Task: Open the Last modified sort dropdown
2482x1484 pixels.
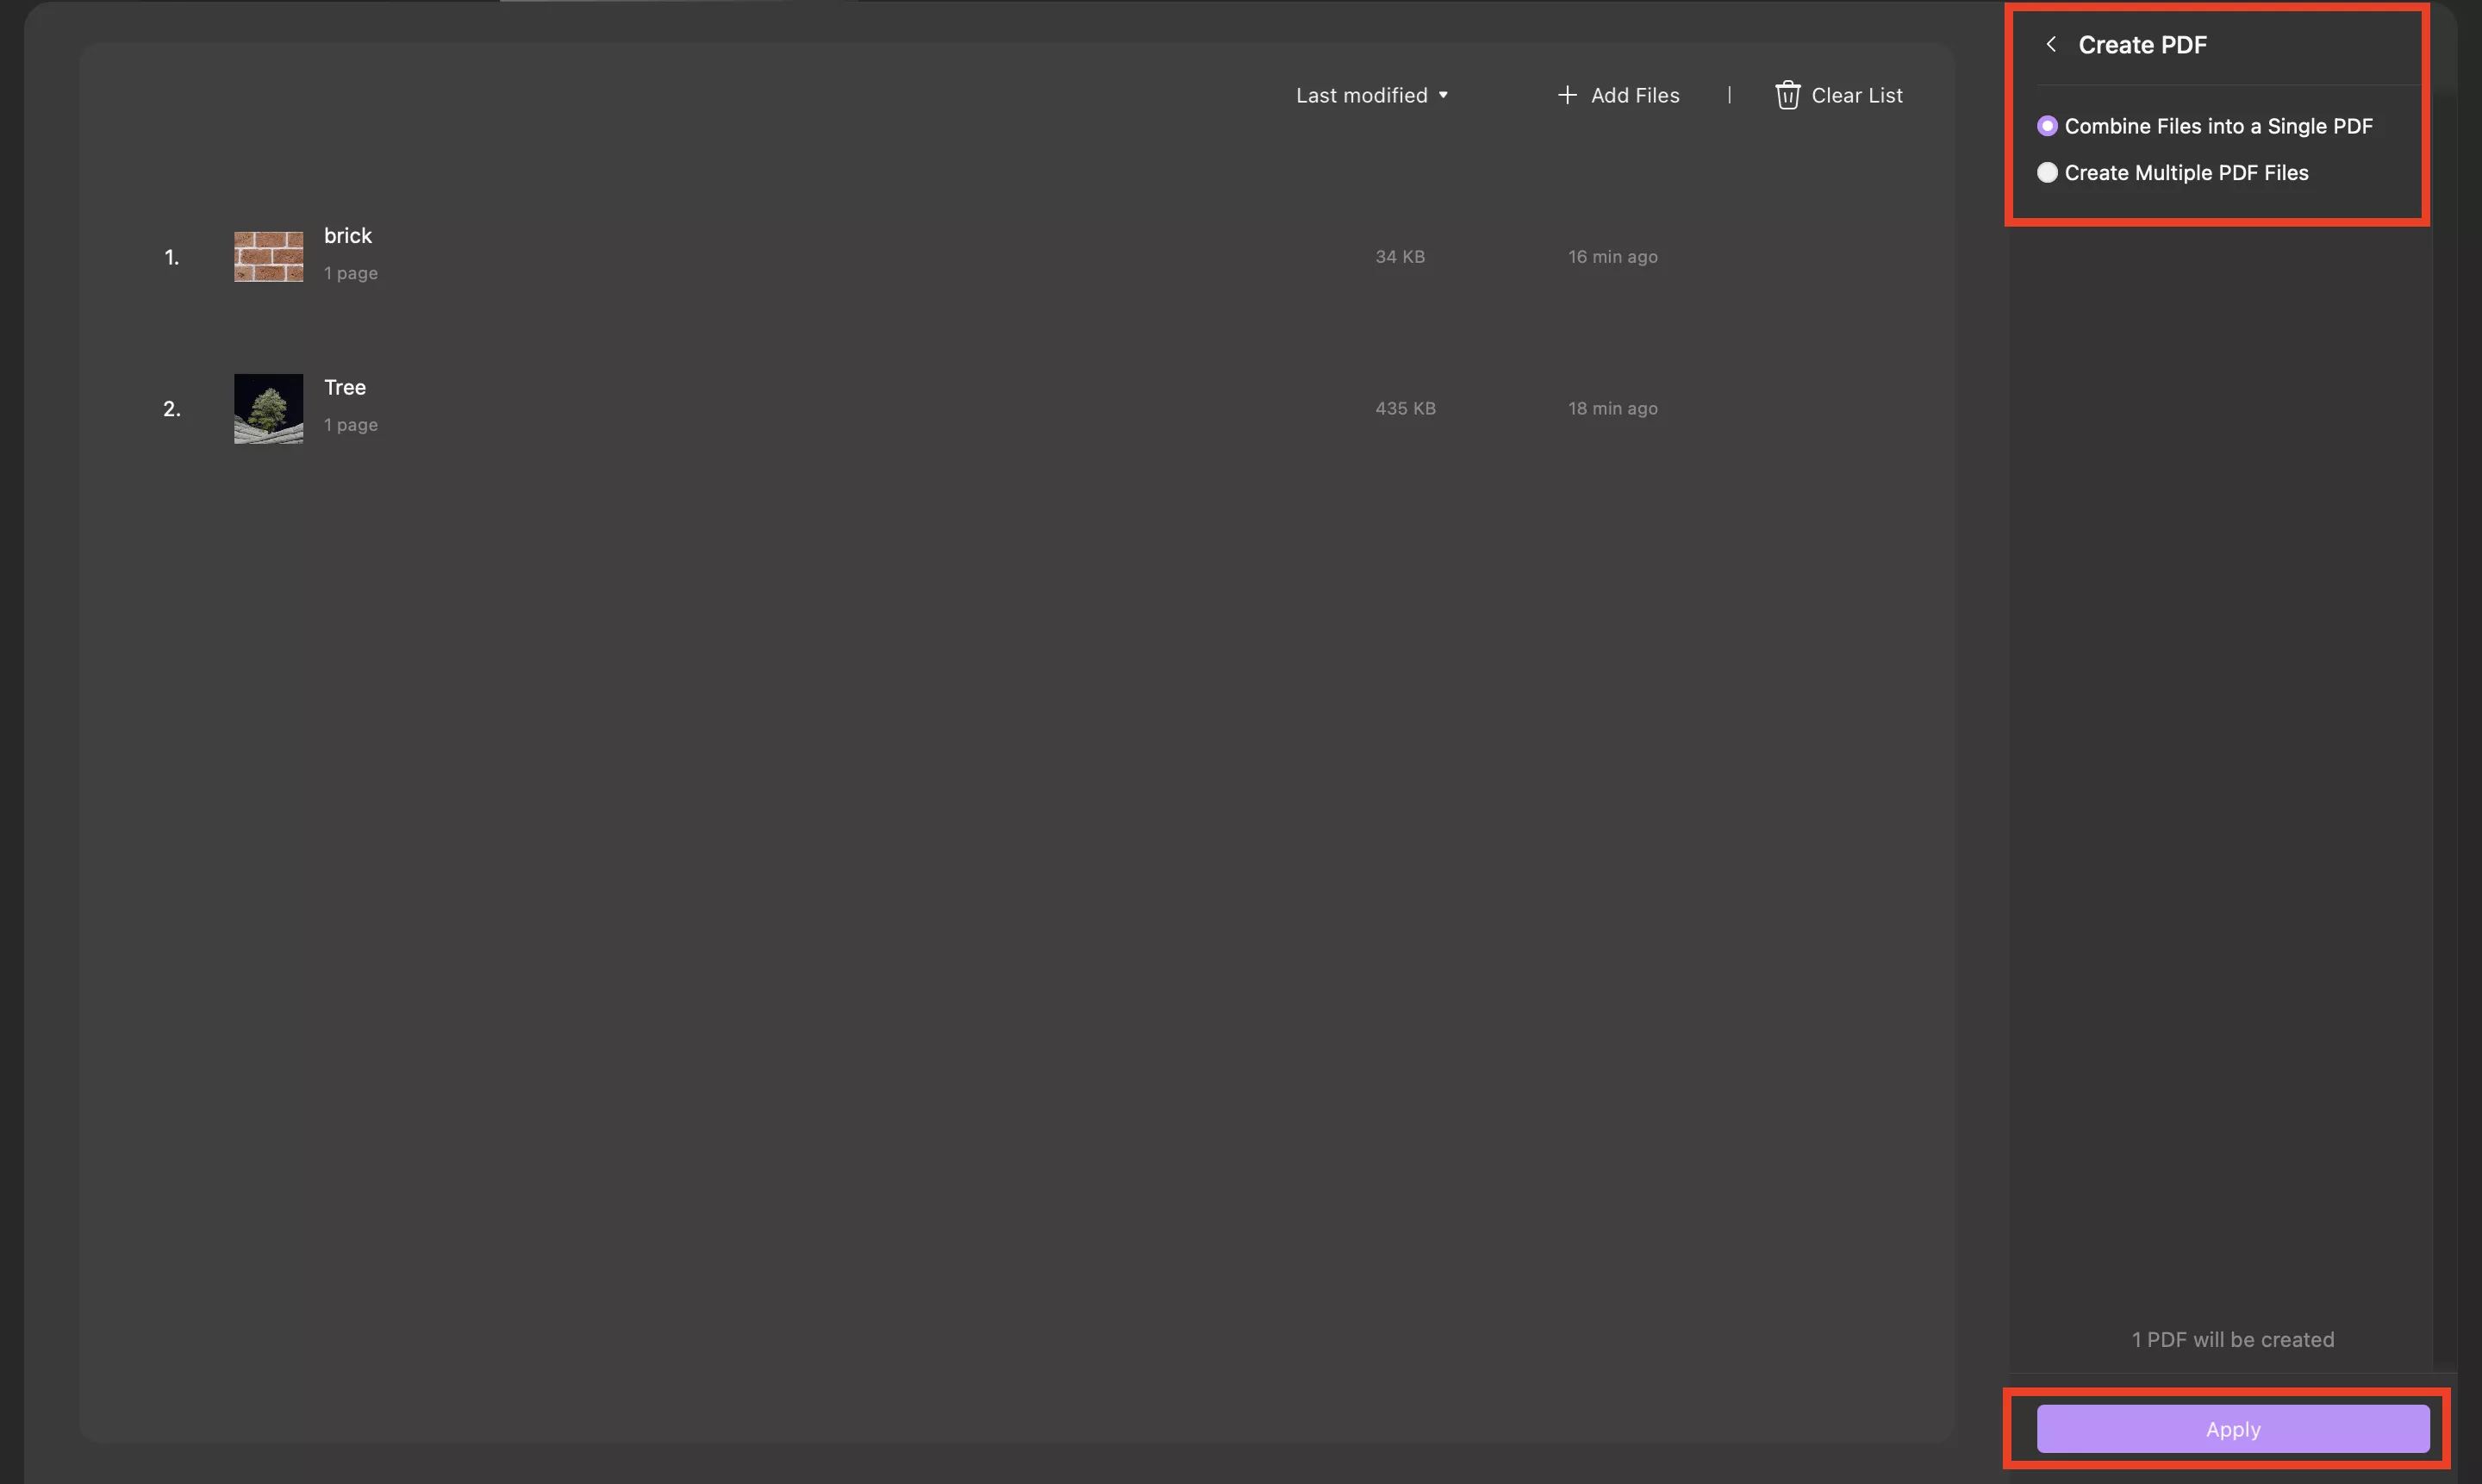Action: click(x=1372, y=95)
